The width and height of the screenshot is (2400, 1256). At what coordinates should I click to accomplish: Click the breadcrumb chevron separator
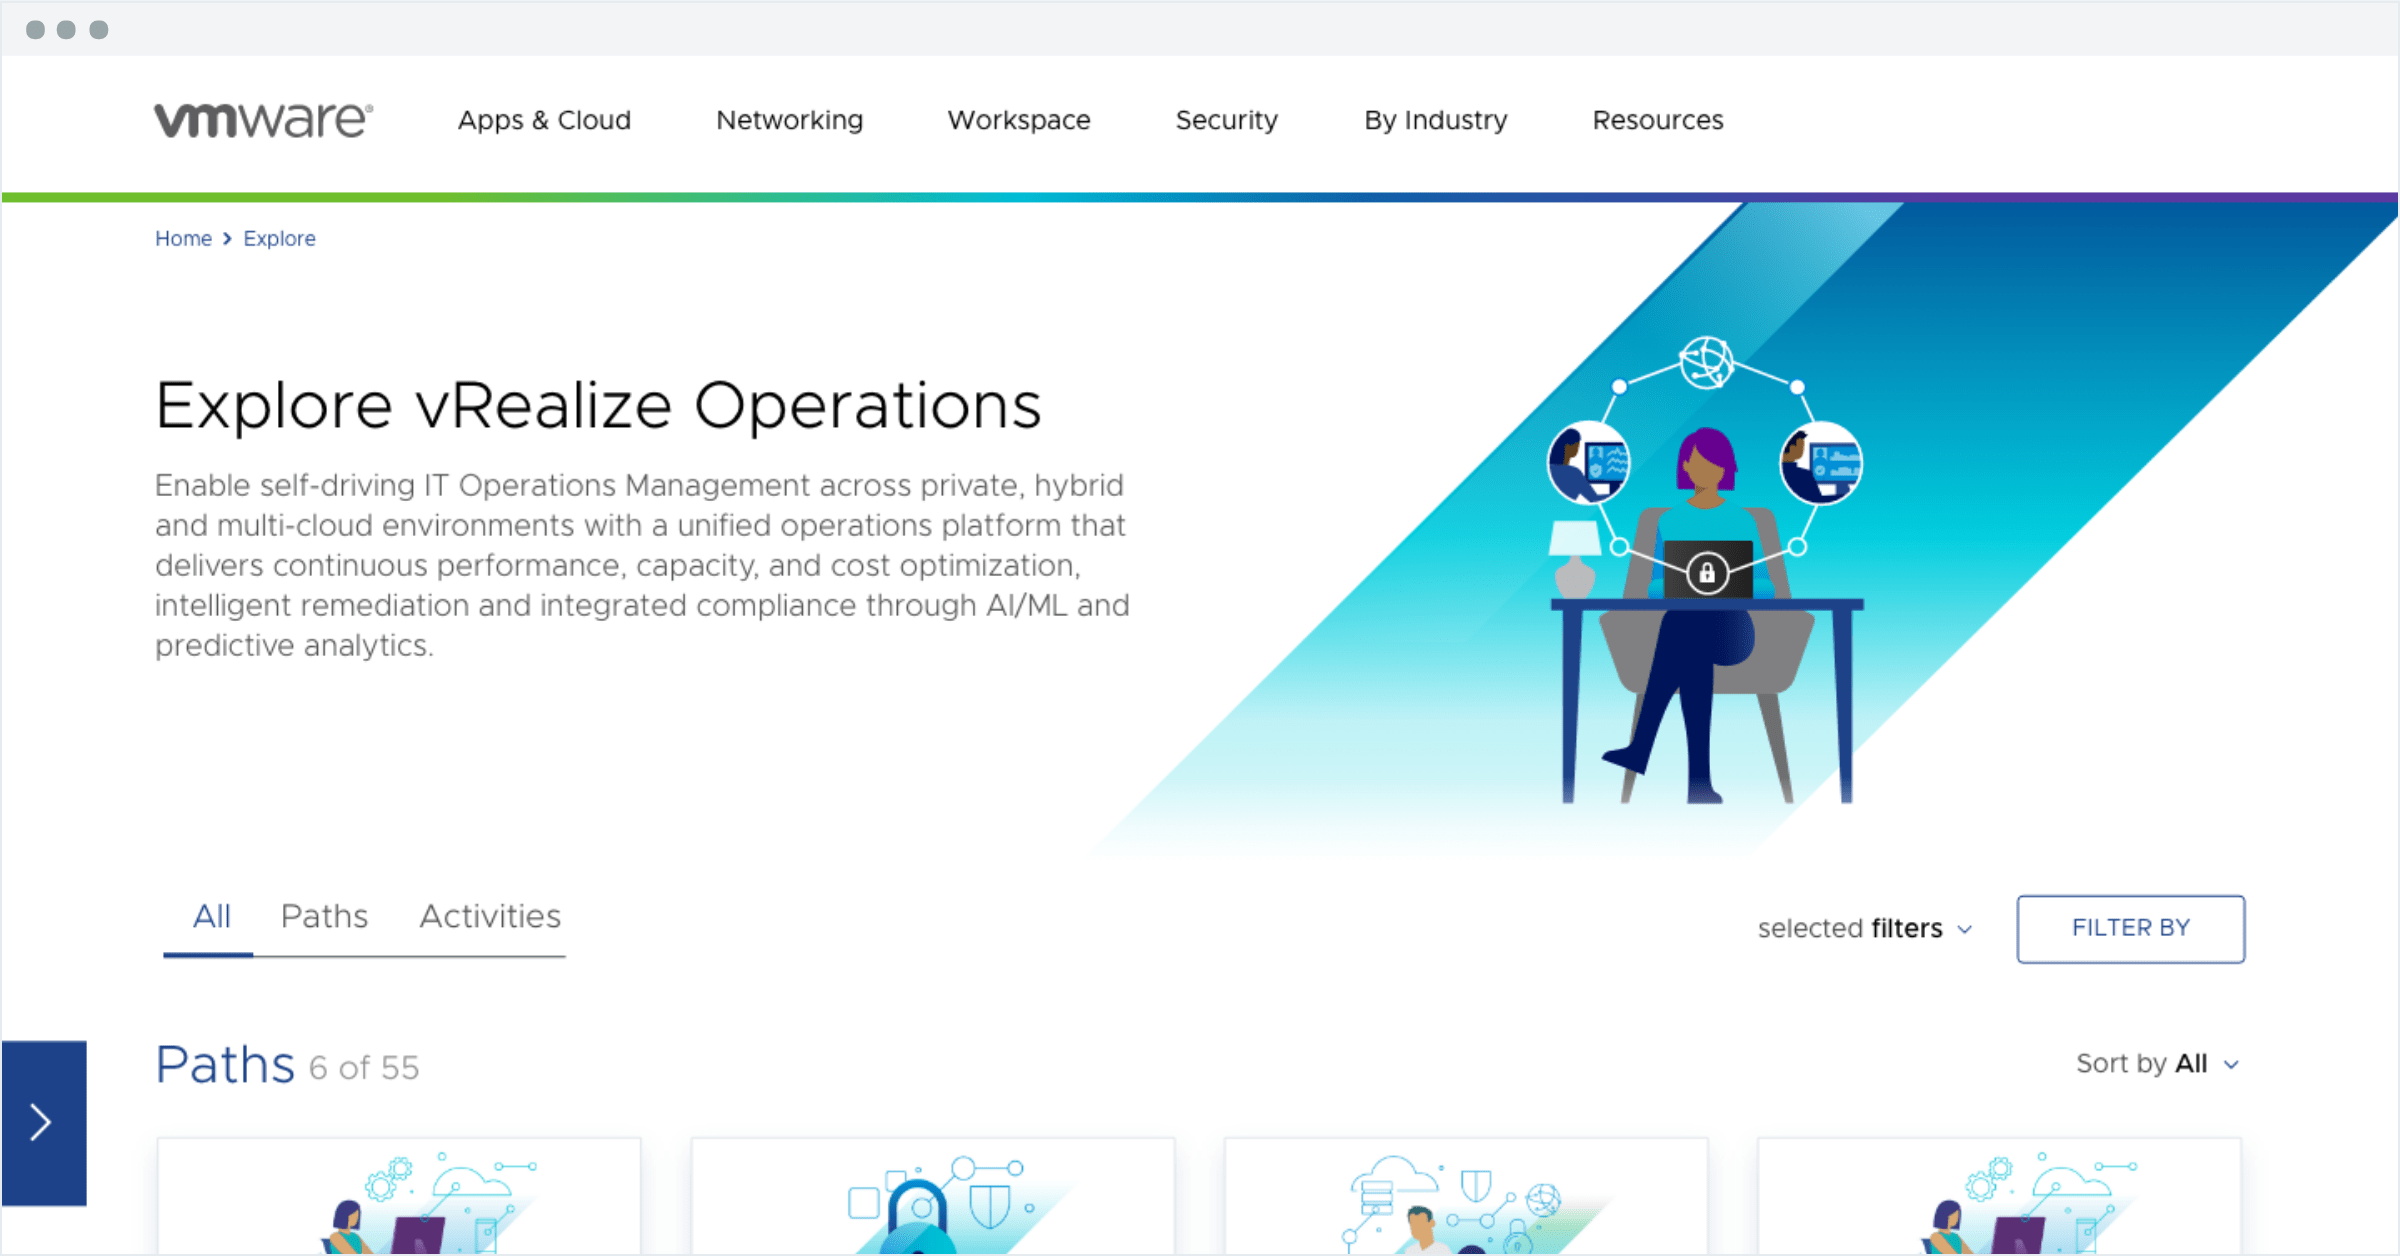(228, 239)
